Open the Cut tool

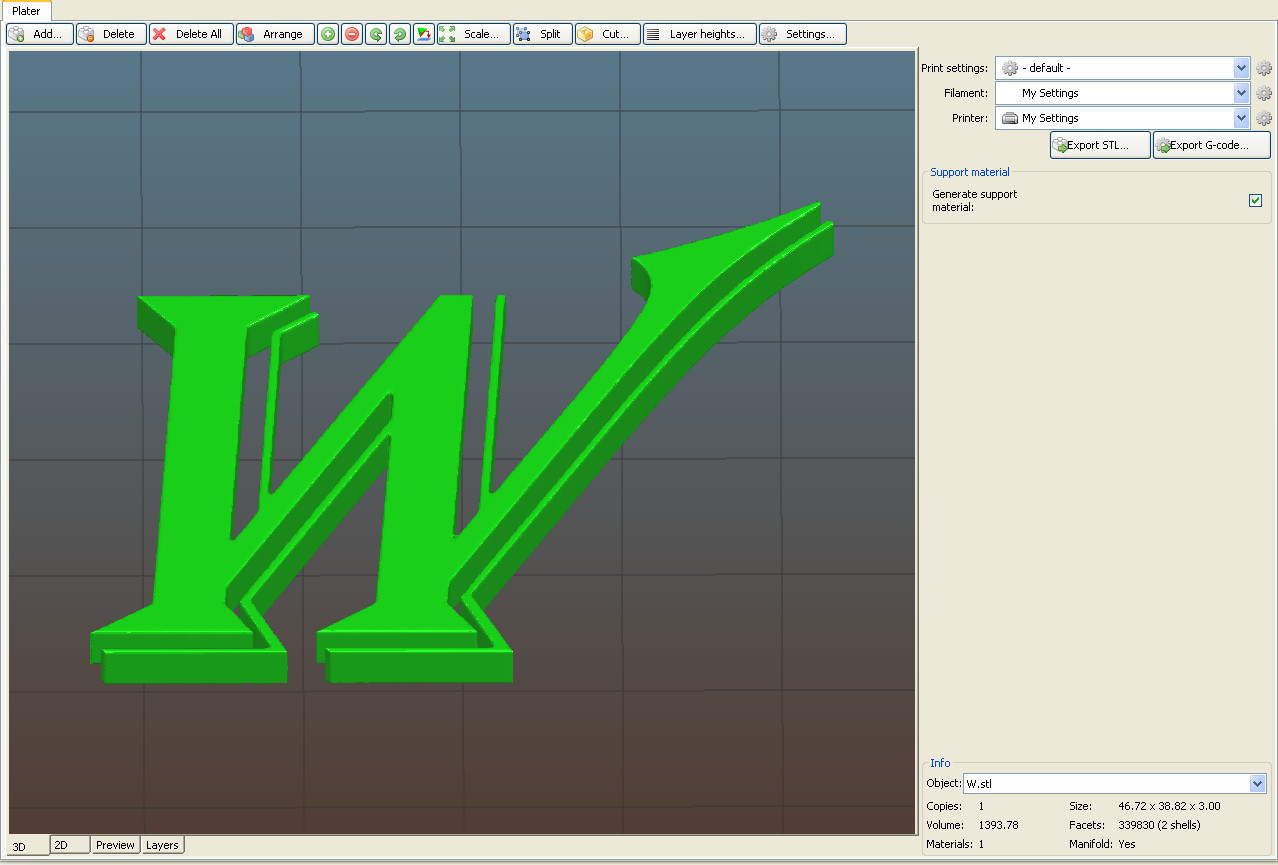coord(607,33)
